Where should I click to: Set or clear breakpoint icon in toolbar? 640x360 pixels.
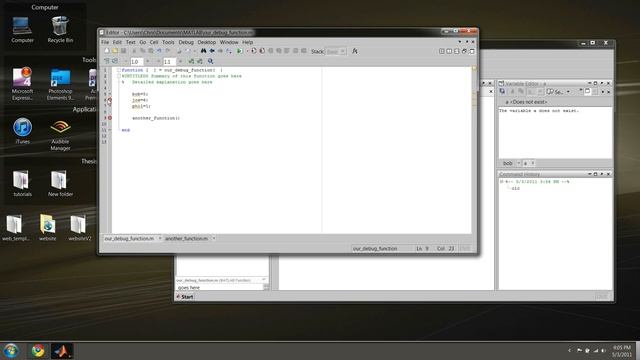click(x=254, y=51)
